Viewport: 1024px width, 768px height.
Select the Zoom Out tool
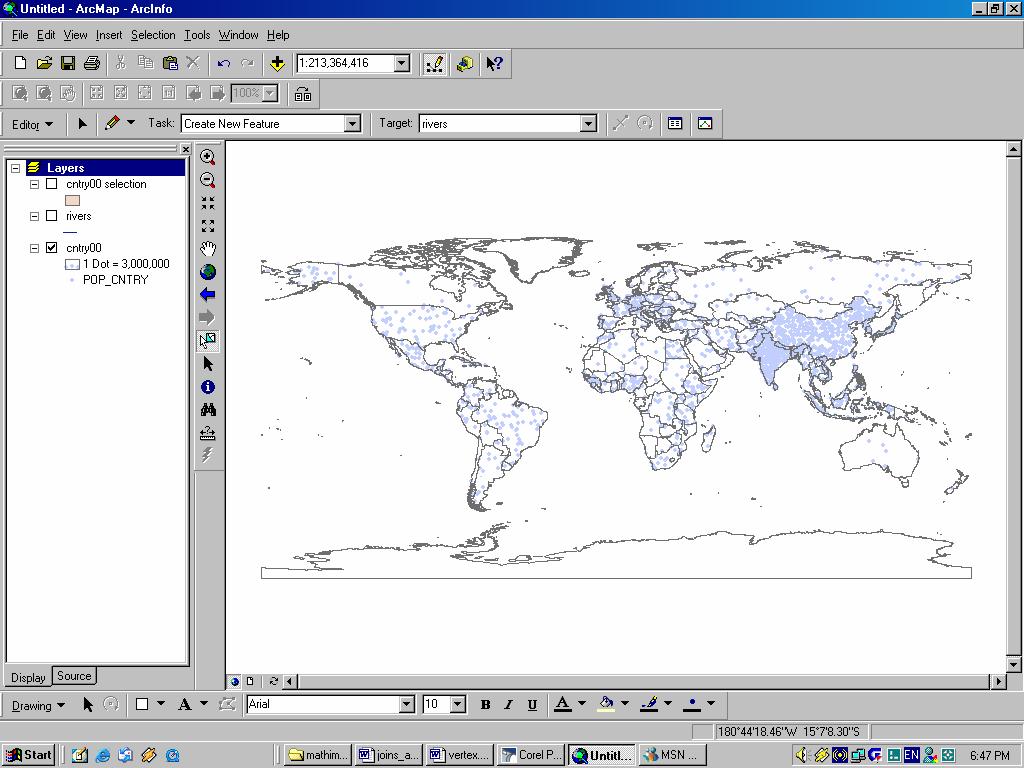point(208,180)
